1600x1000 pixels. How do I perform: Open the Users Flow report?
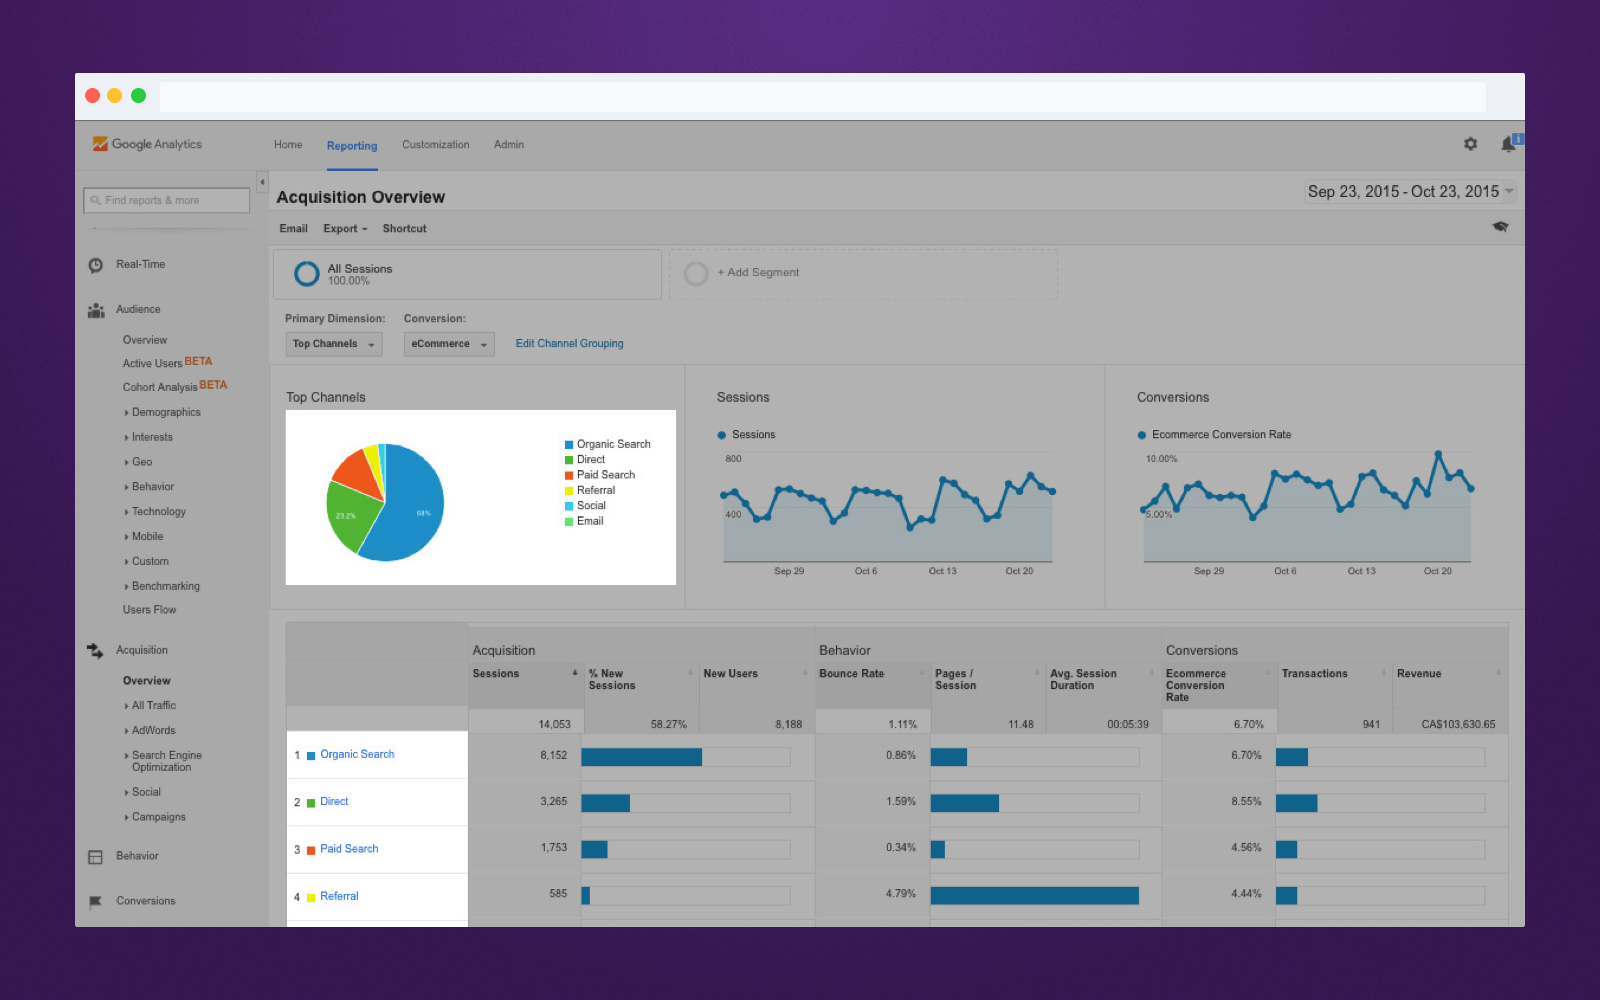149,610
